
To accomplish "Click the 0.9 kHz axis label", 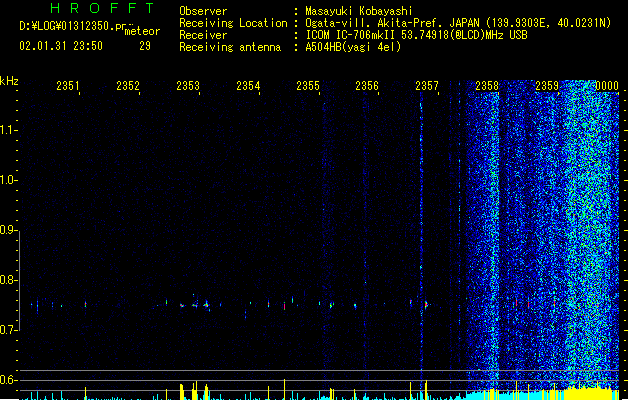I will [x=8, y=230].
